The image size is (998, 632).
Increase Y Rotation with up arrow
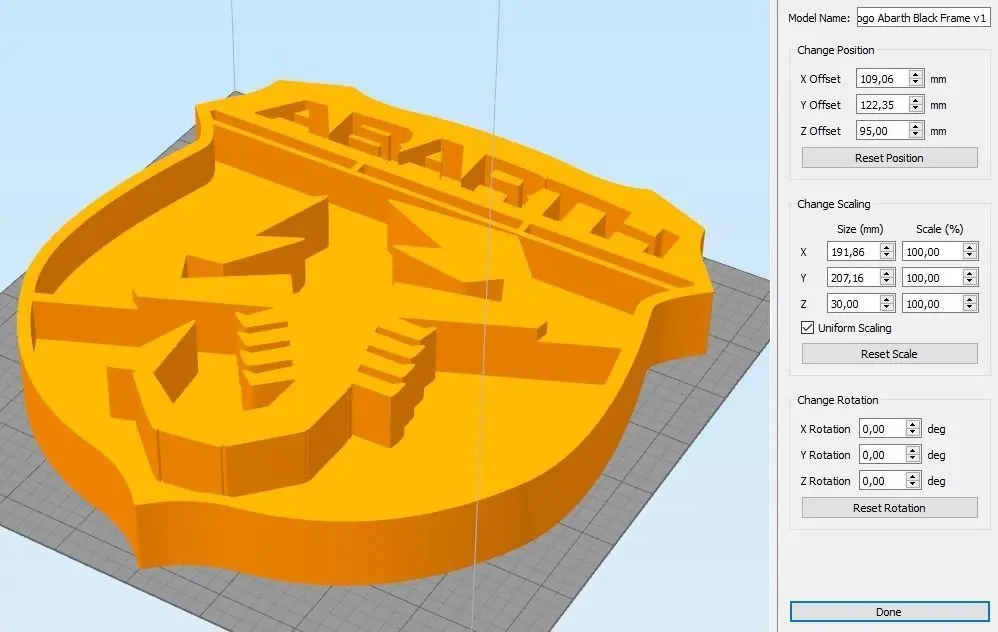click(913, 450)
